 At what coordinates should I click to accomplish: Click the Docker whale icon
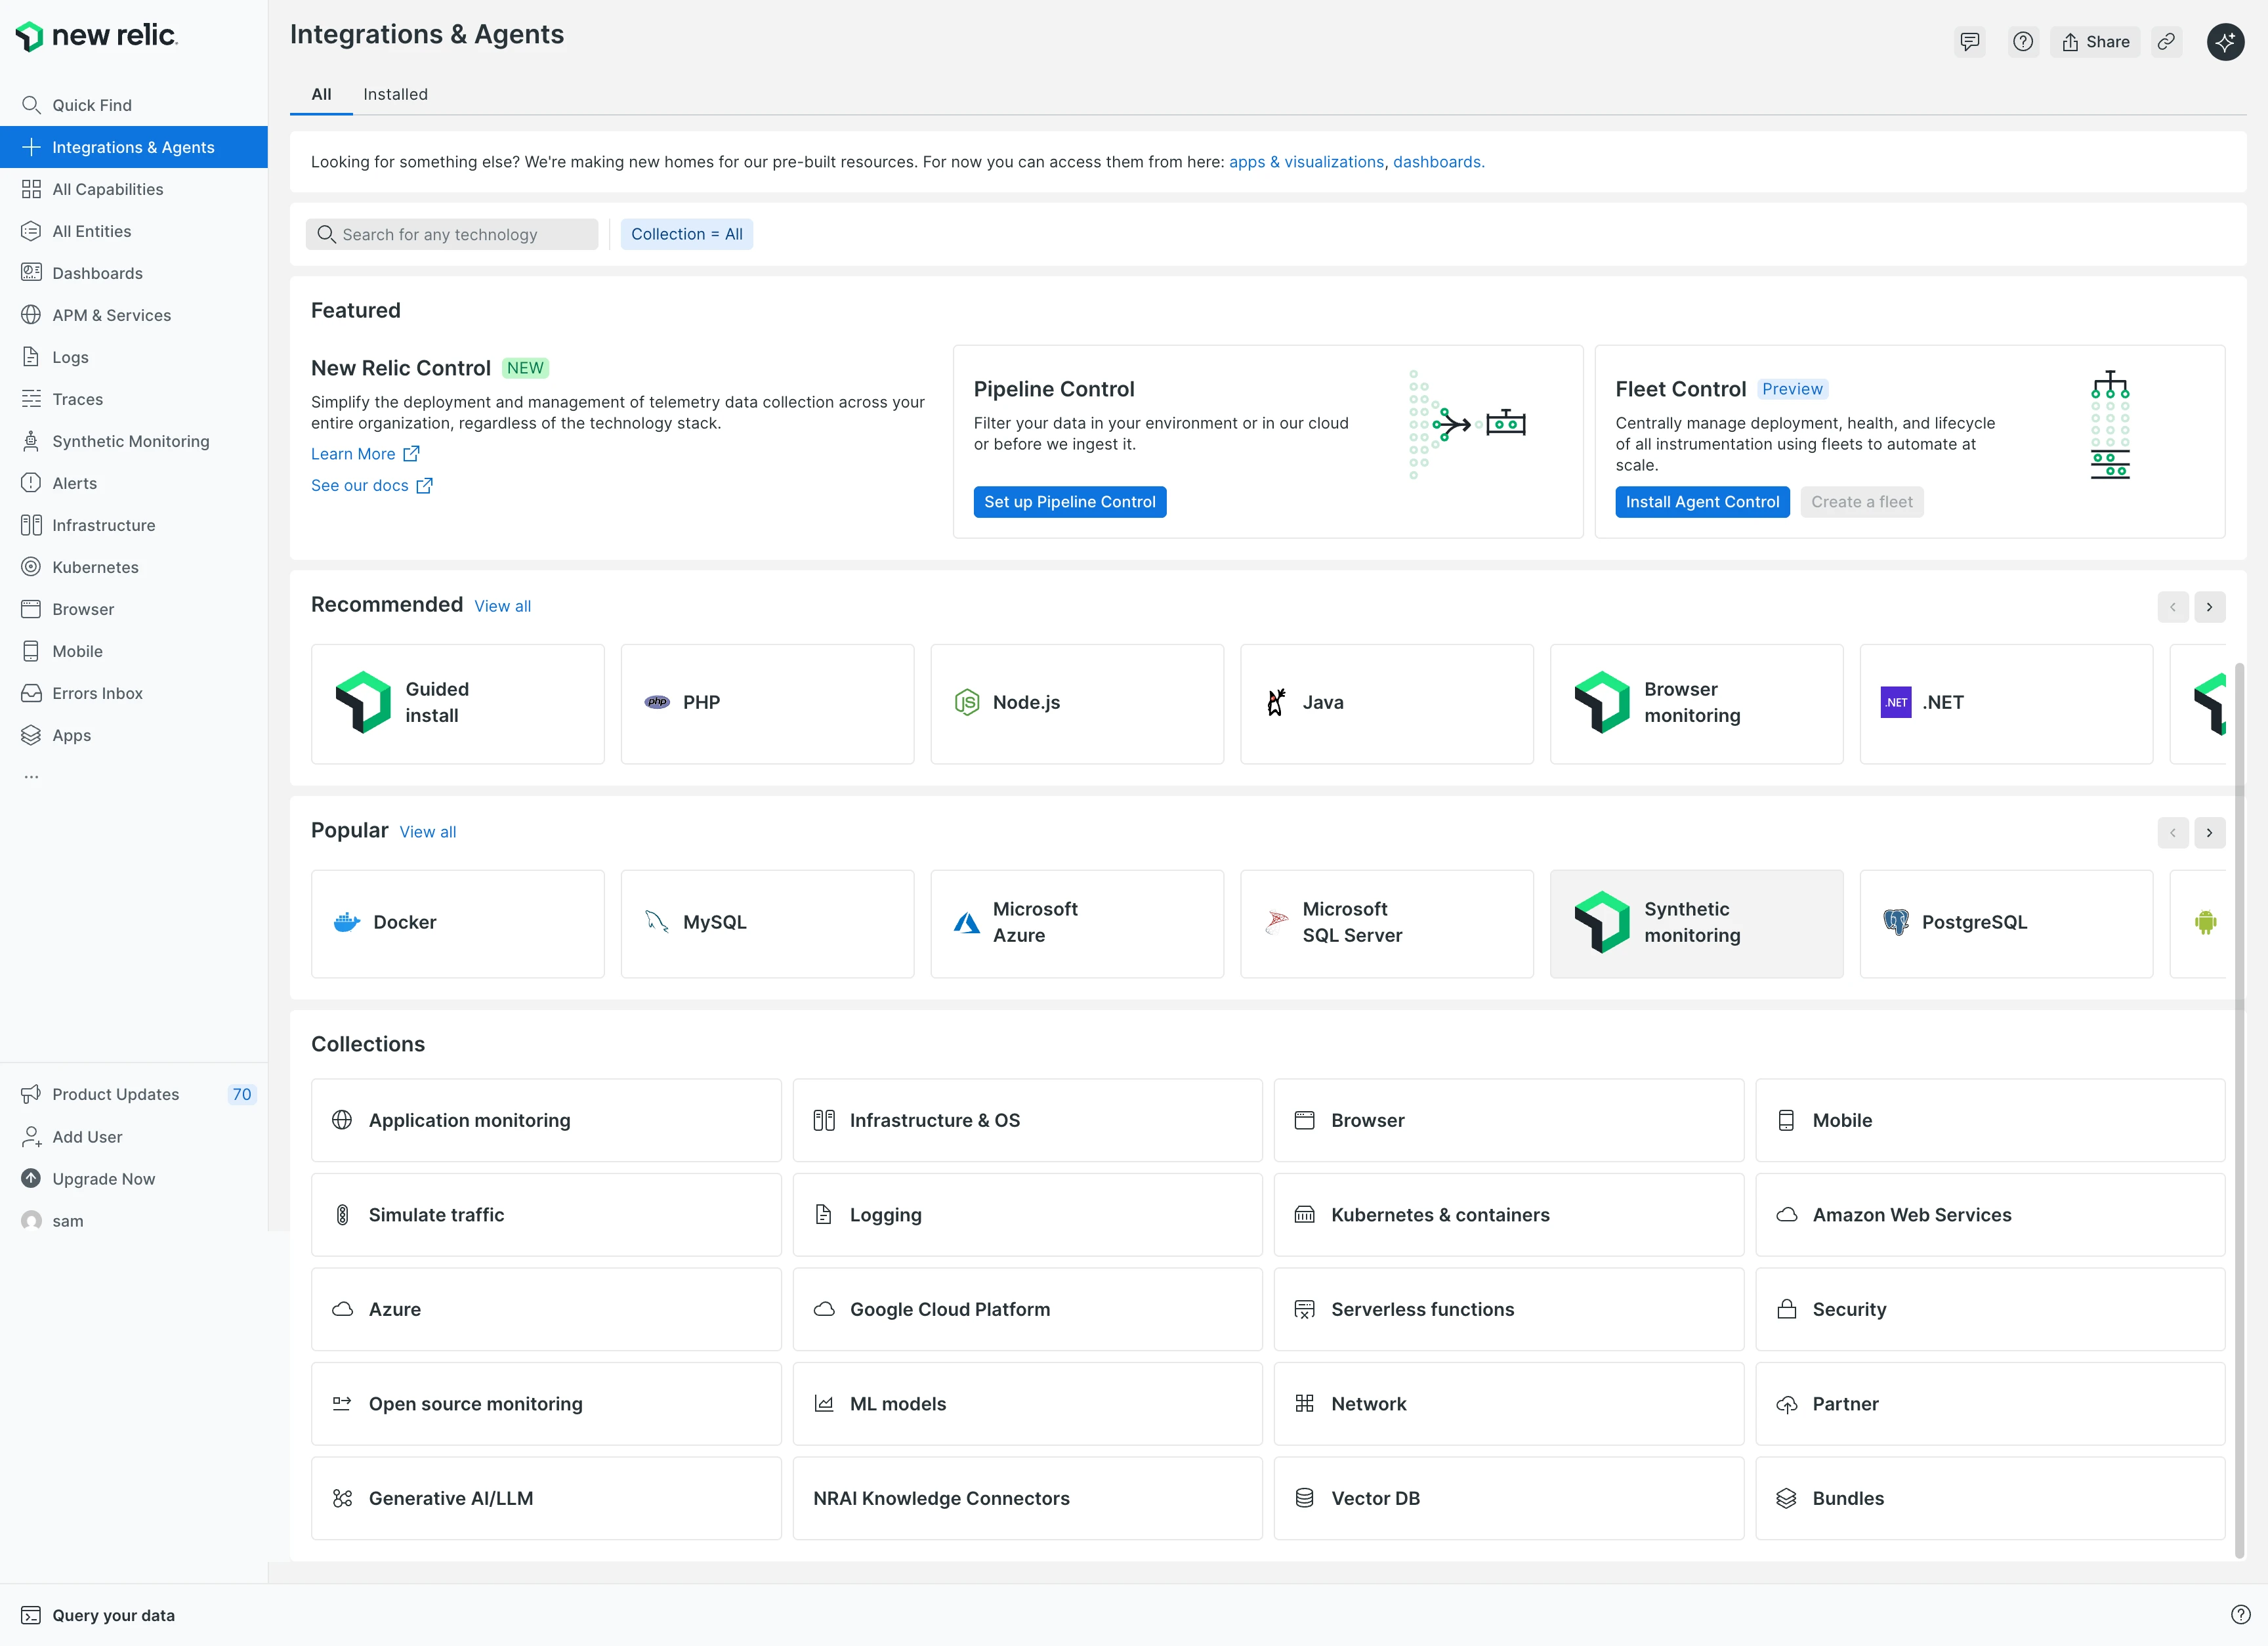[347, 922]
